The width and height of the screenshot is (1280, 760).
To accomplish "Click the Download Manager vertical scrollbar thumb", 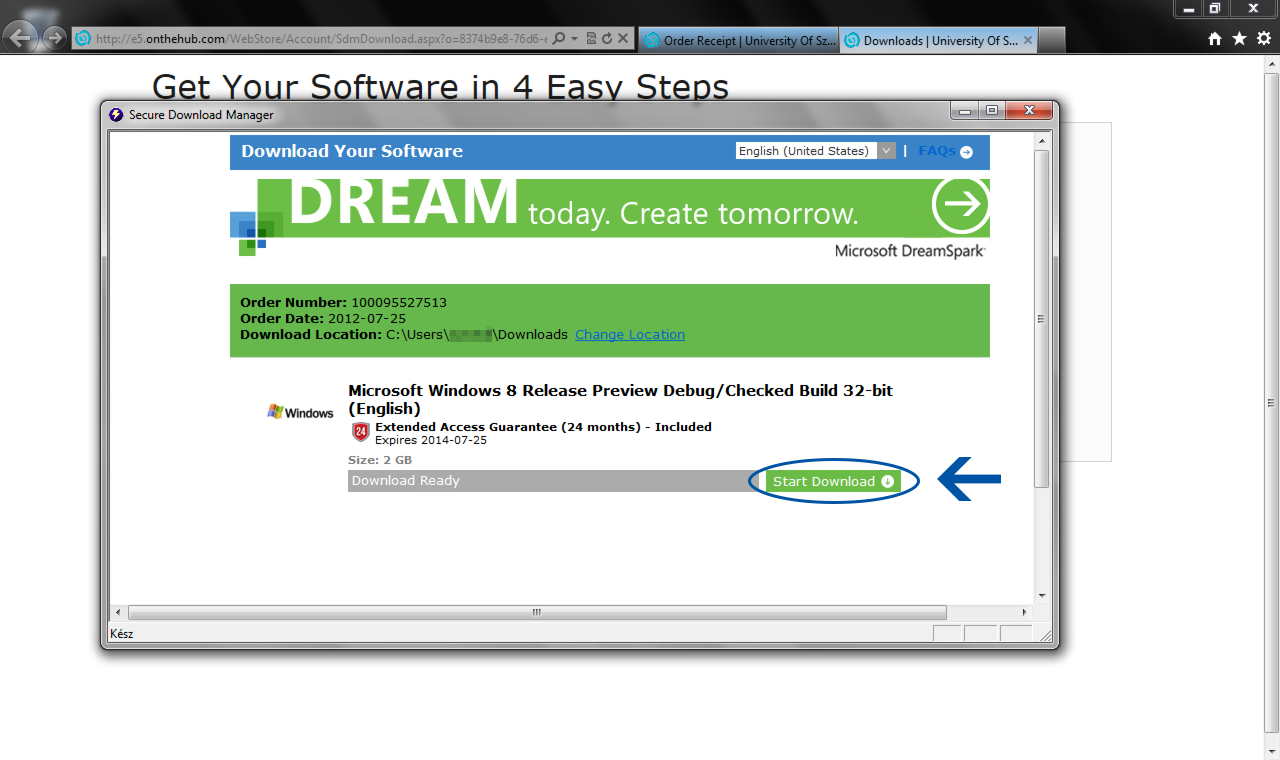I will [x=1041, y=319].
